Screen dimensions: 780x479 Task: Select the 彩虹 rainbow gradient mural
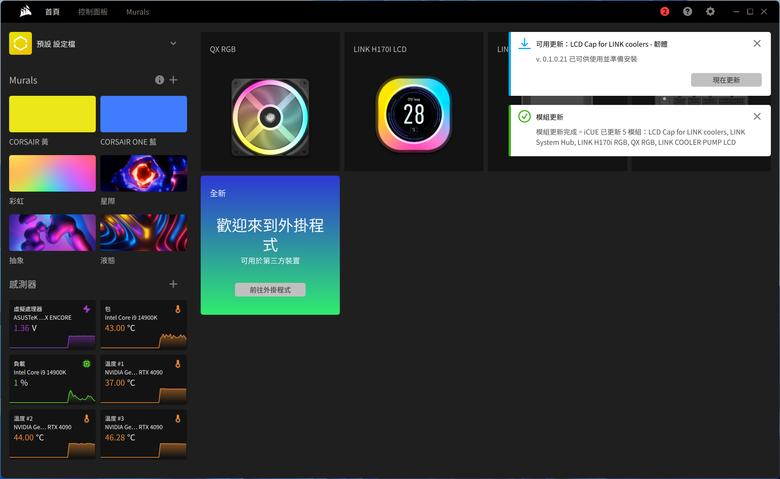pos(52,173)
